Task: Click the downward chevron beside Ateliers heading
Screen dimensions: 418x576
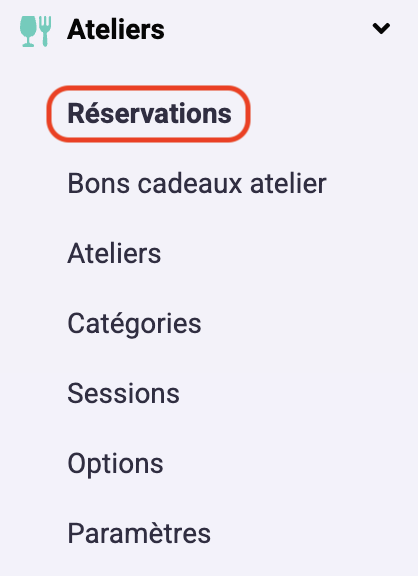Action: (381, 28)
